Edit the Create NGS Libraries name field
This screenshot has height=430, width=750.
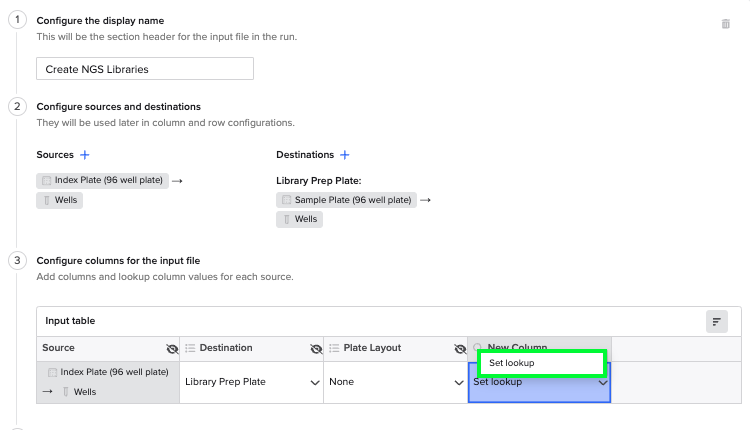pyautogui.click(x=145, y=69)
